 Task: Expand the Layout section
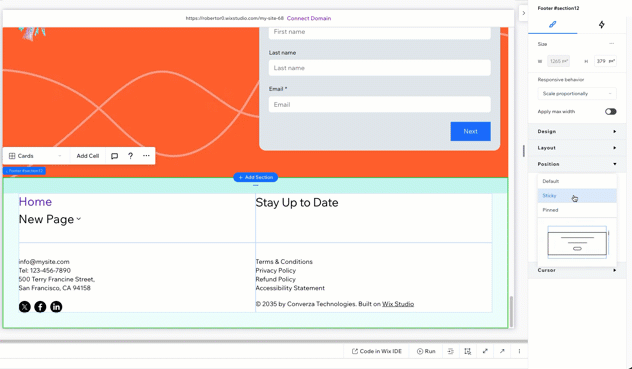(x=577, y=148)
